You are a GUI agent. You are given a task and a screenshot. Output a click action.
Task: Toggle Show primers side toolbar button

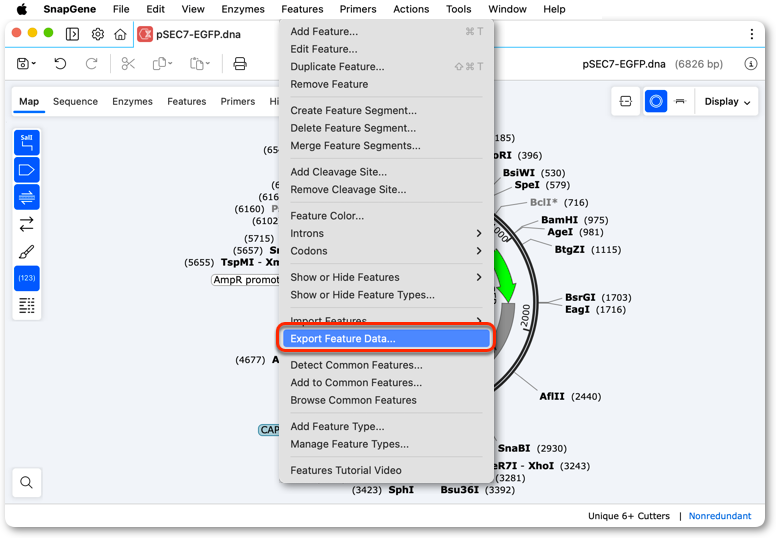tap(27, 197)
